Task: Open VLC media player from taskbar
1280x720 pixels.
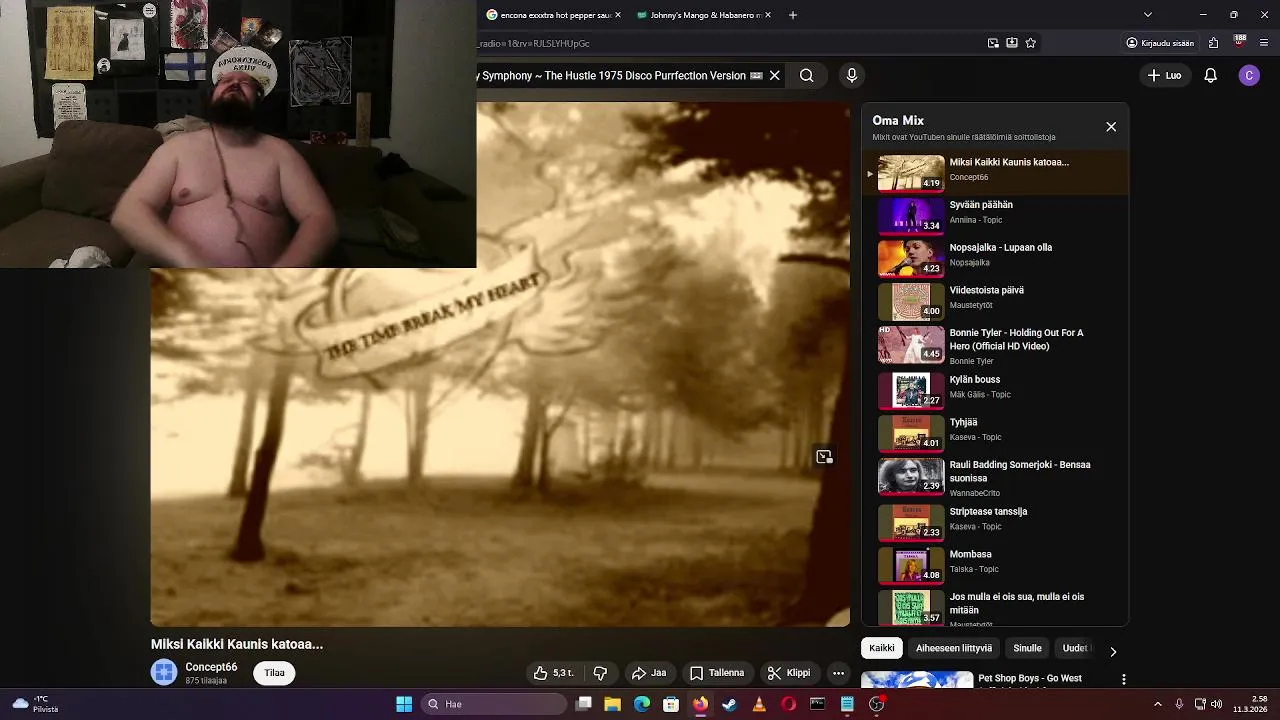Action: (759, 704)
